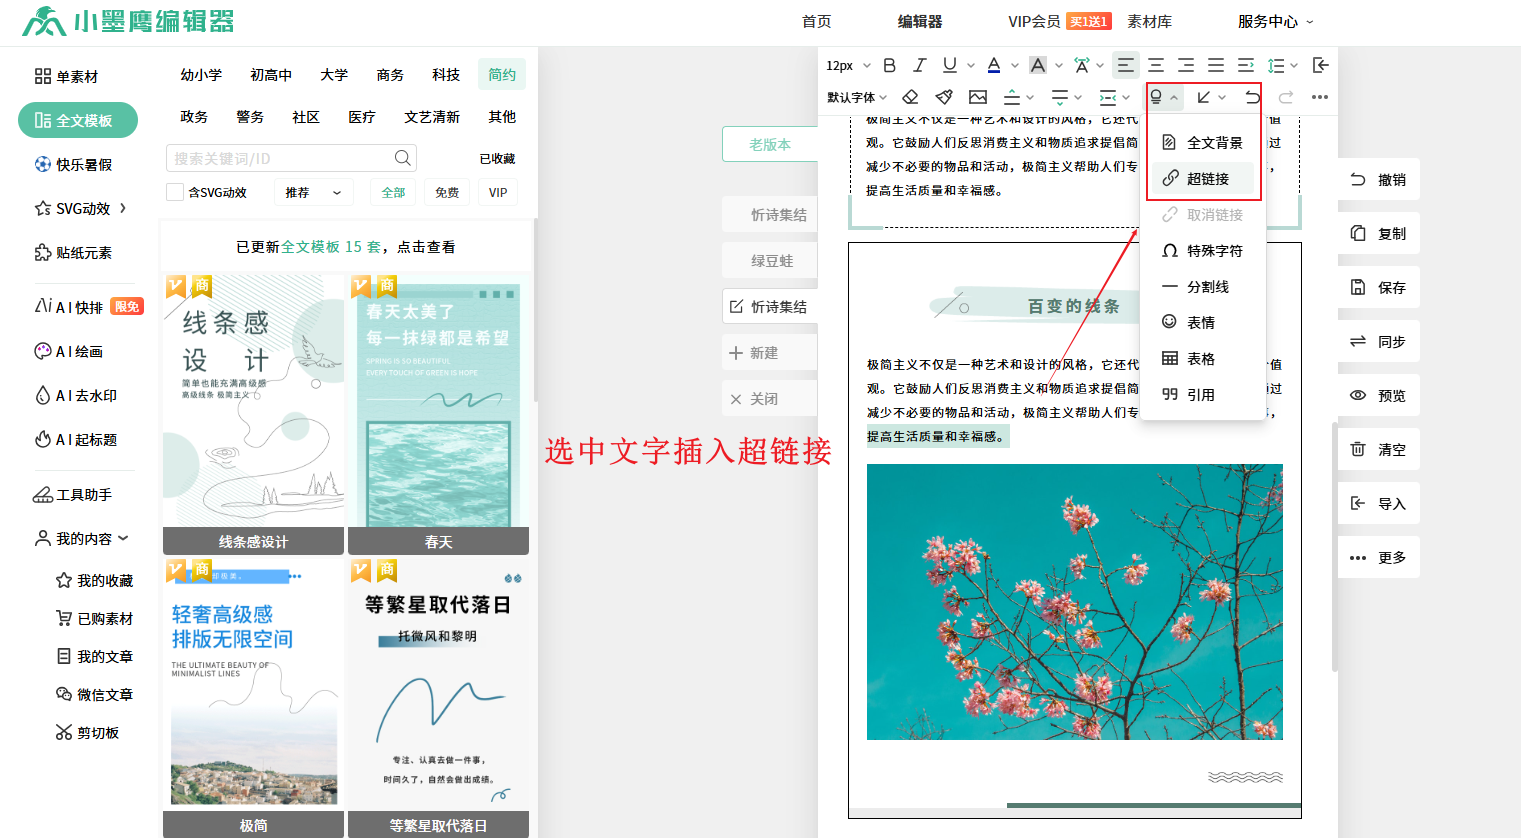Select the 科技 category tag
The height and width of the screenshot is (838, 1521).
pyautogui.click(x=446, y=75)
